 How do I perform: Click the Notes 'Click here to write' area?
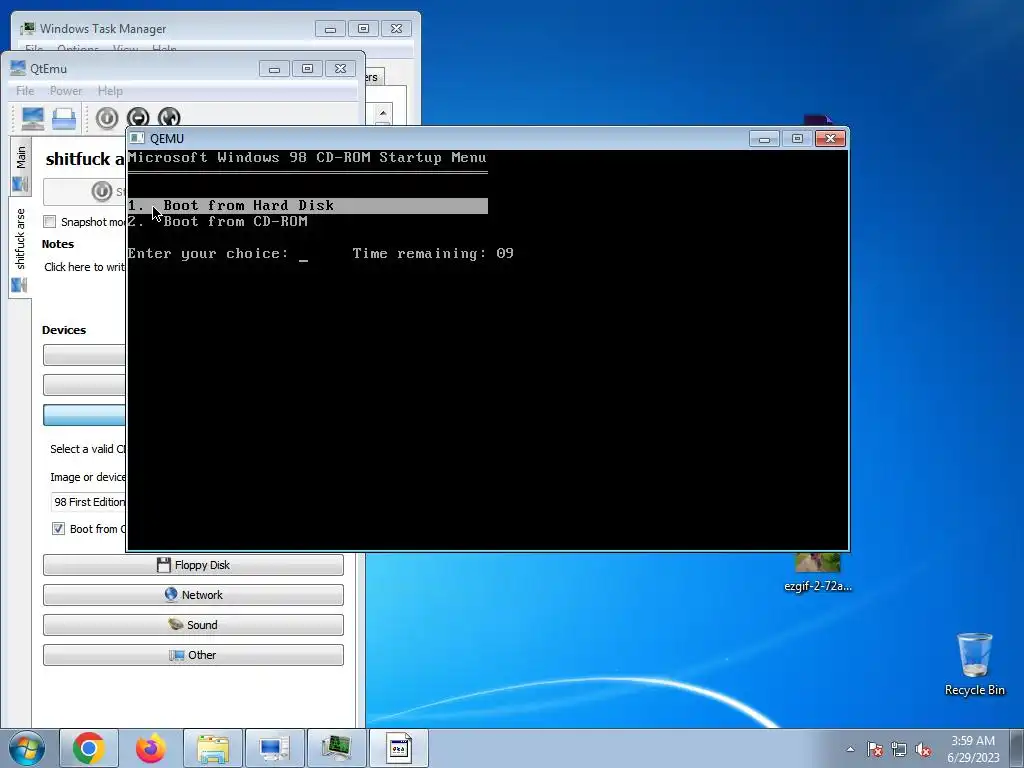click(84, 267)
